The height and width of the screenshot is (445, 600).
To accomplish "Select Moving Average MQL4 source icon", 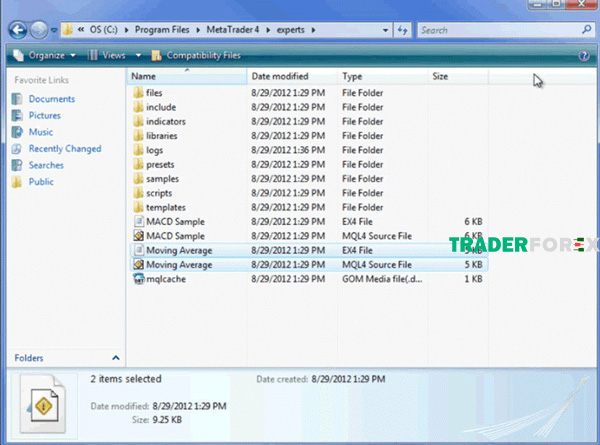I will click(138, 264).
